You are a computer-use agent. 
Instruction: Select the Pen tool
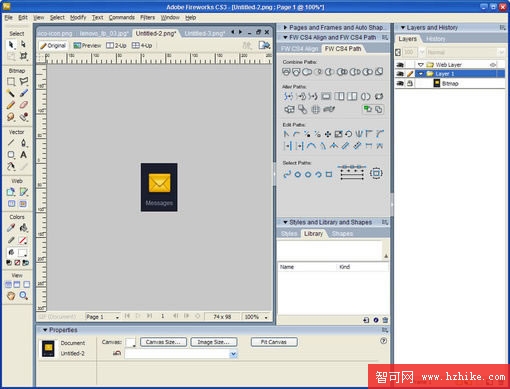point(23,143)
